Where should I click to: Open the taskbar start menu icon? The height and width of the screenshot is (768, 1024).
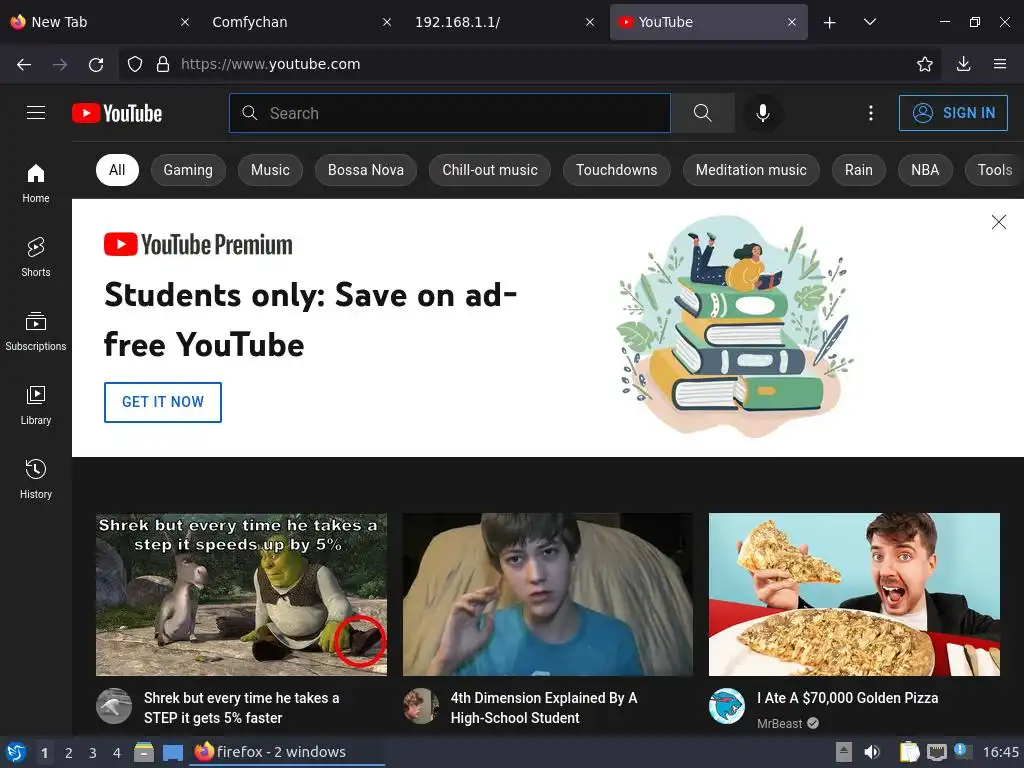(16, 752)
